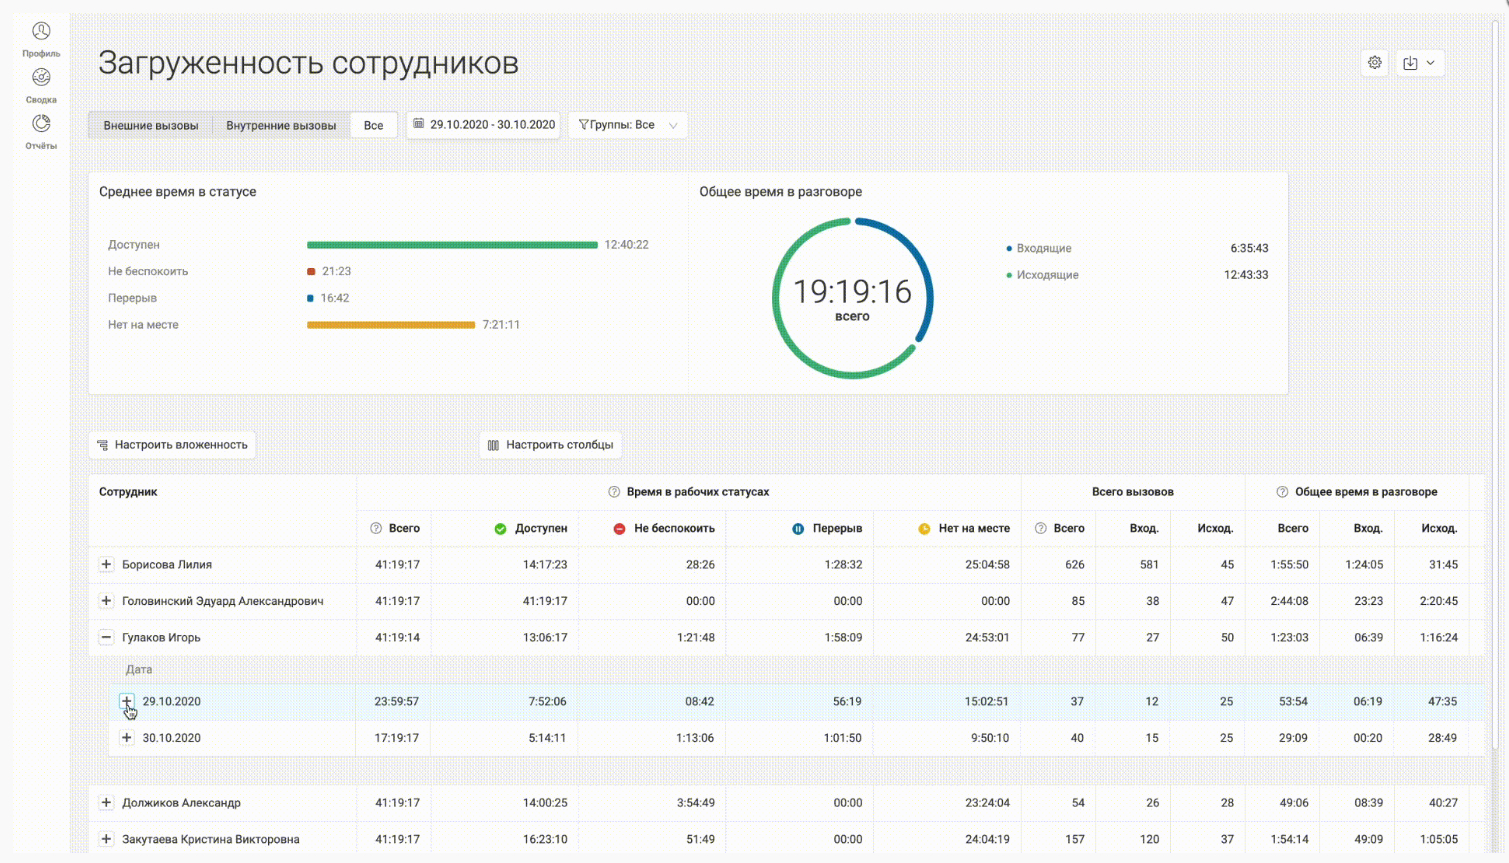Click the Настроить столбцы button
The height and width of the screenshot is (863, 1509).
pos(550,445)
